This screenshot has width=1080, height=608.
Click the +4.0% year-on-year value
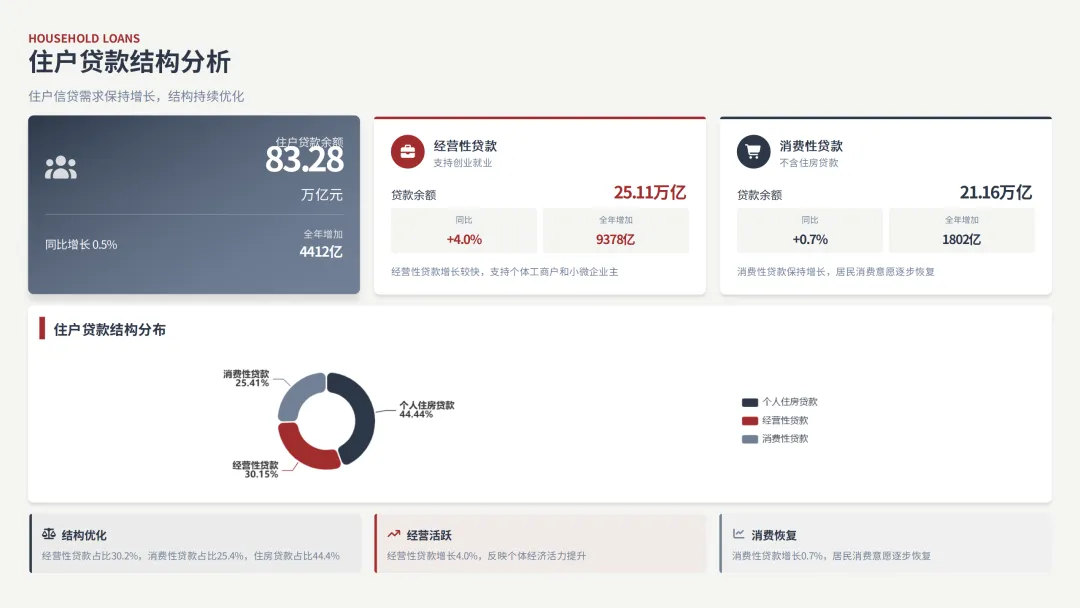point(464,240)
